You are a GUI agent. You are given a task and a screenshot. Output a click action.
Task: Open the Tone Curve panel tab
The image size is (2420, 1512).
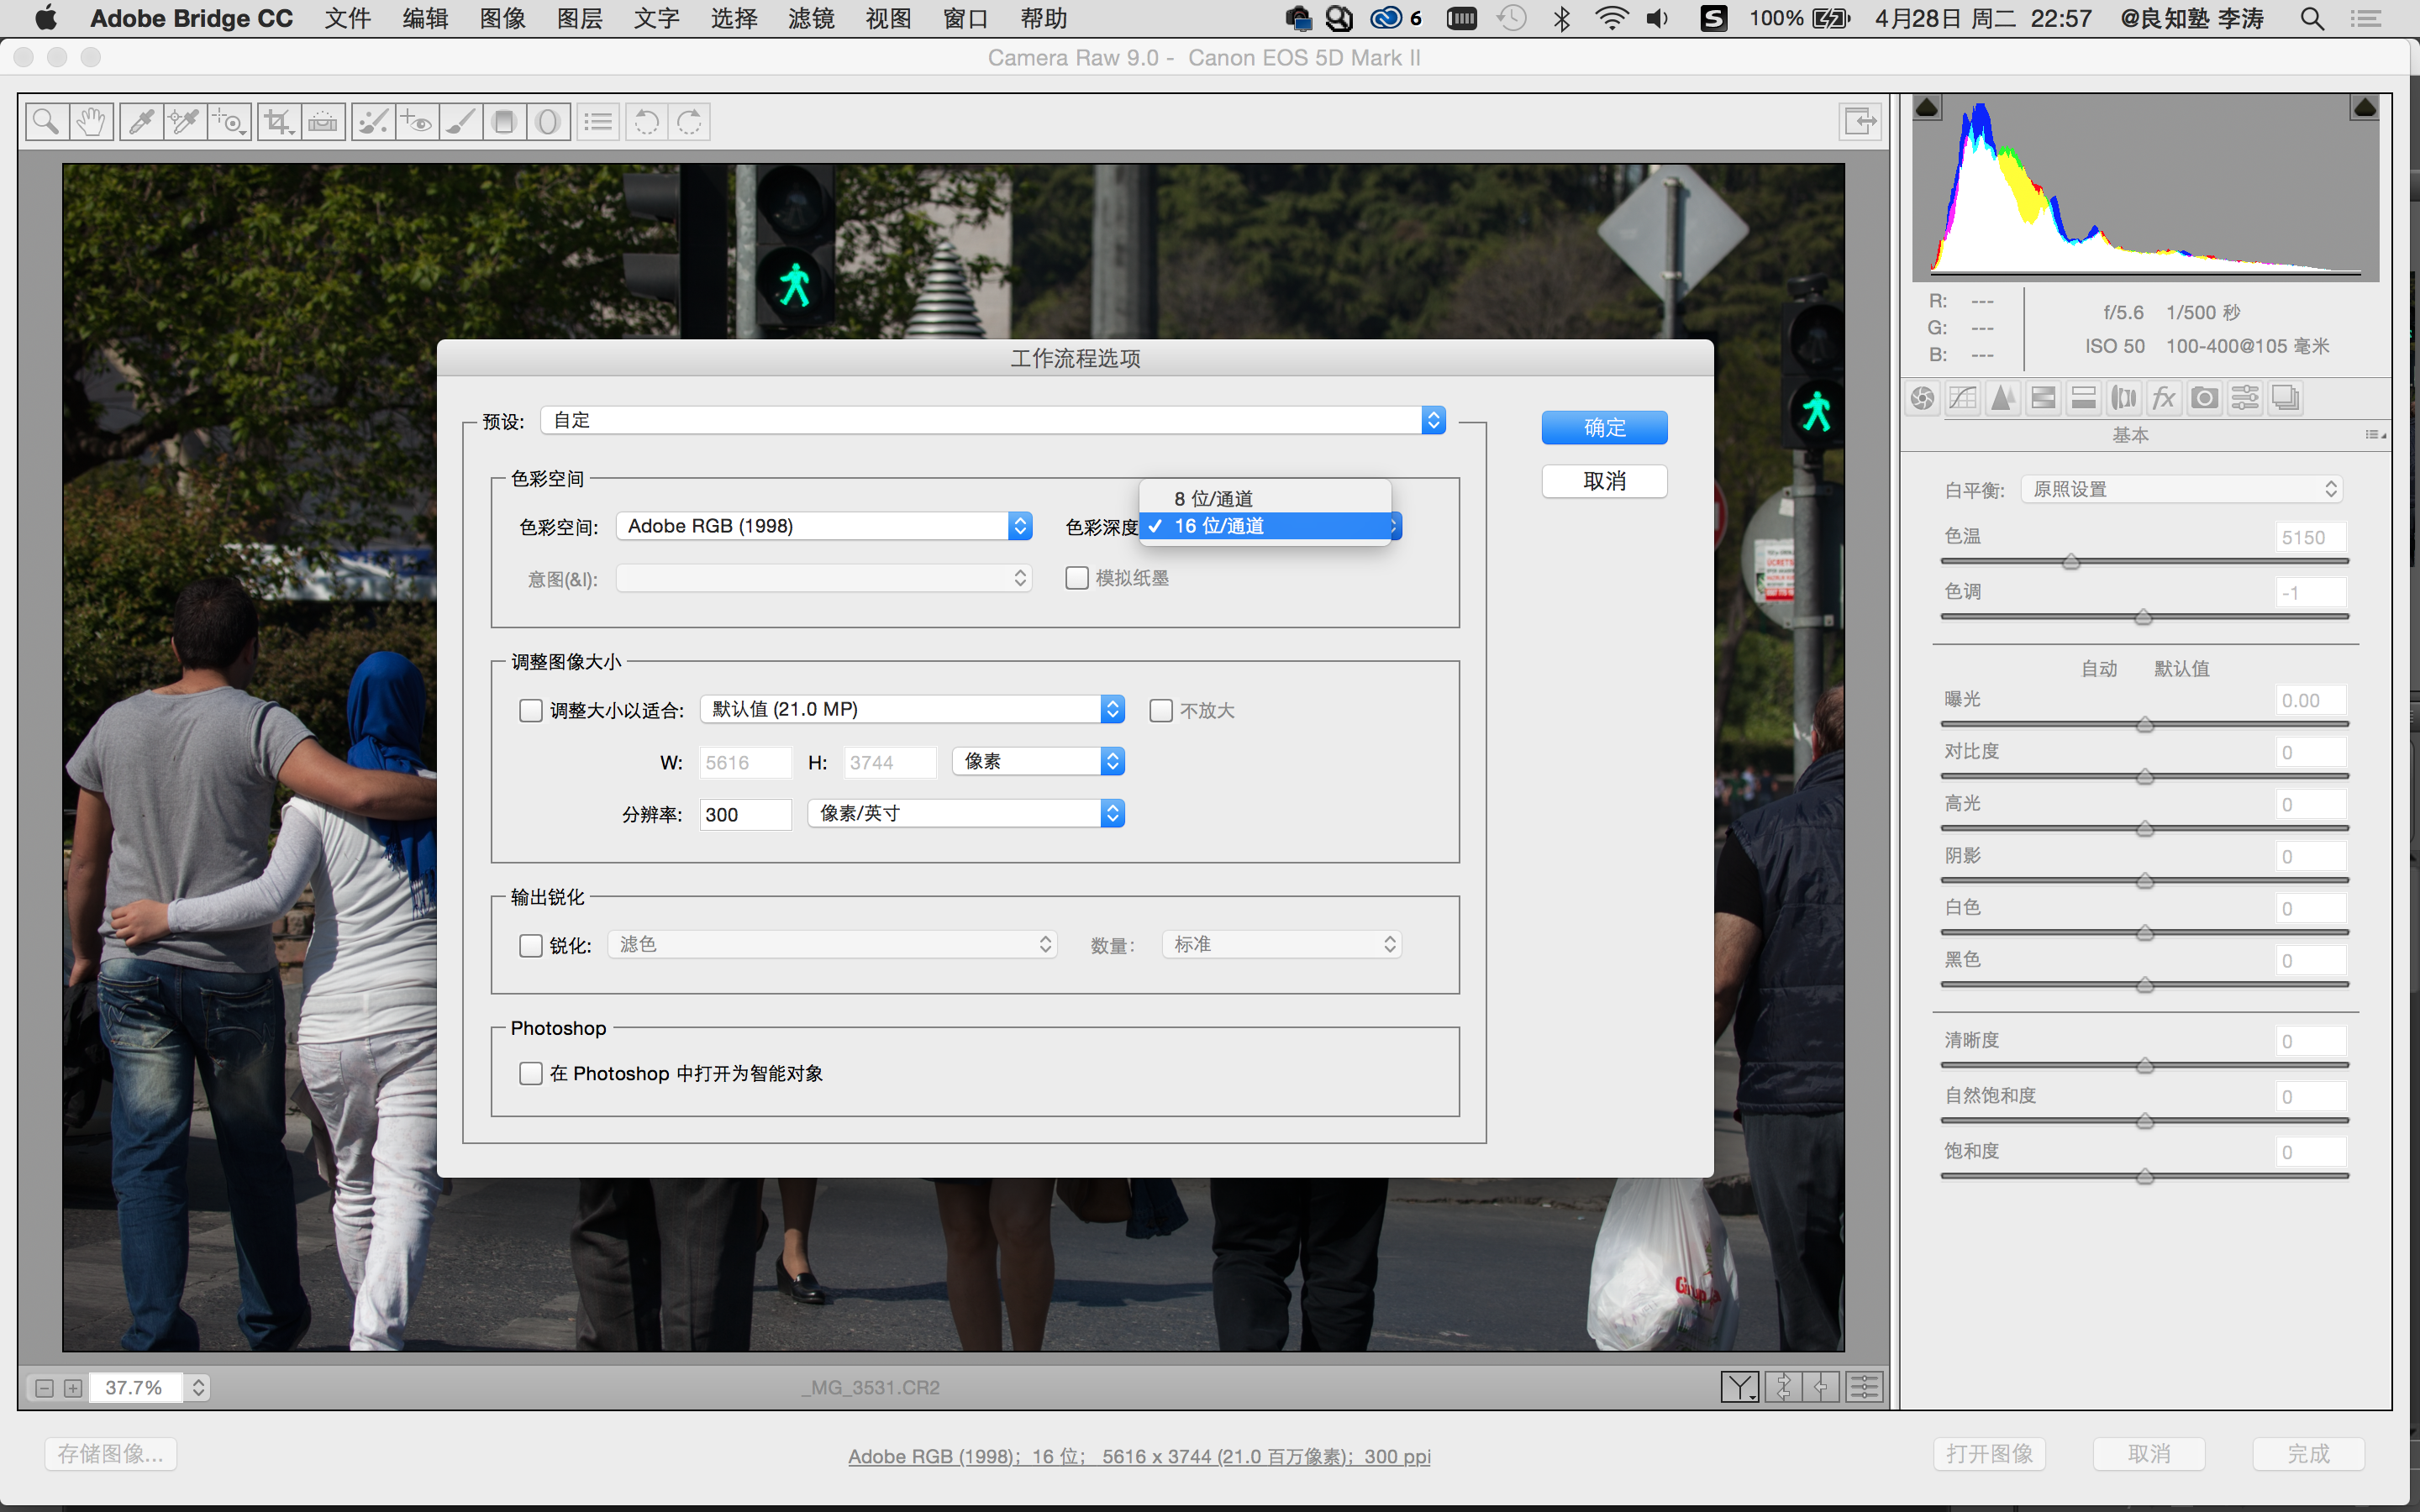(x=1962, y=398)
